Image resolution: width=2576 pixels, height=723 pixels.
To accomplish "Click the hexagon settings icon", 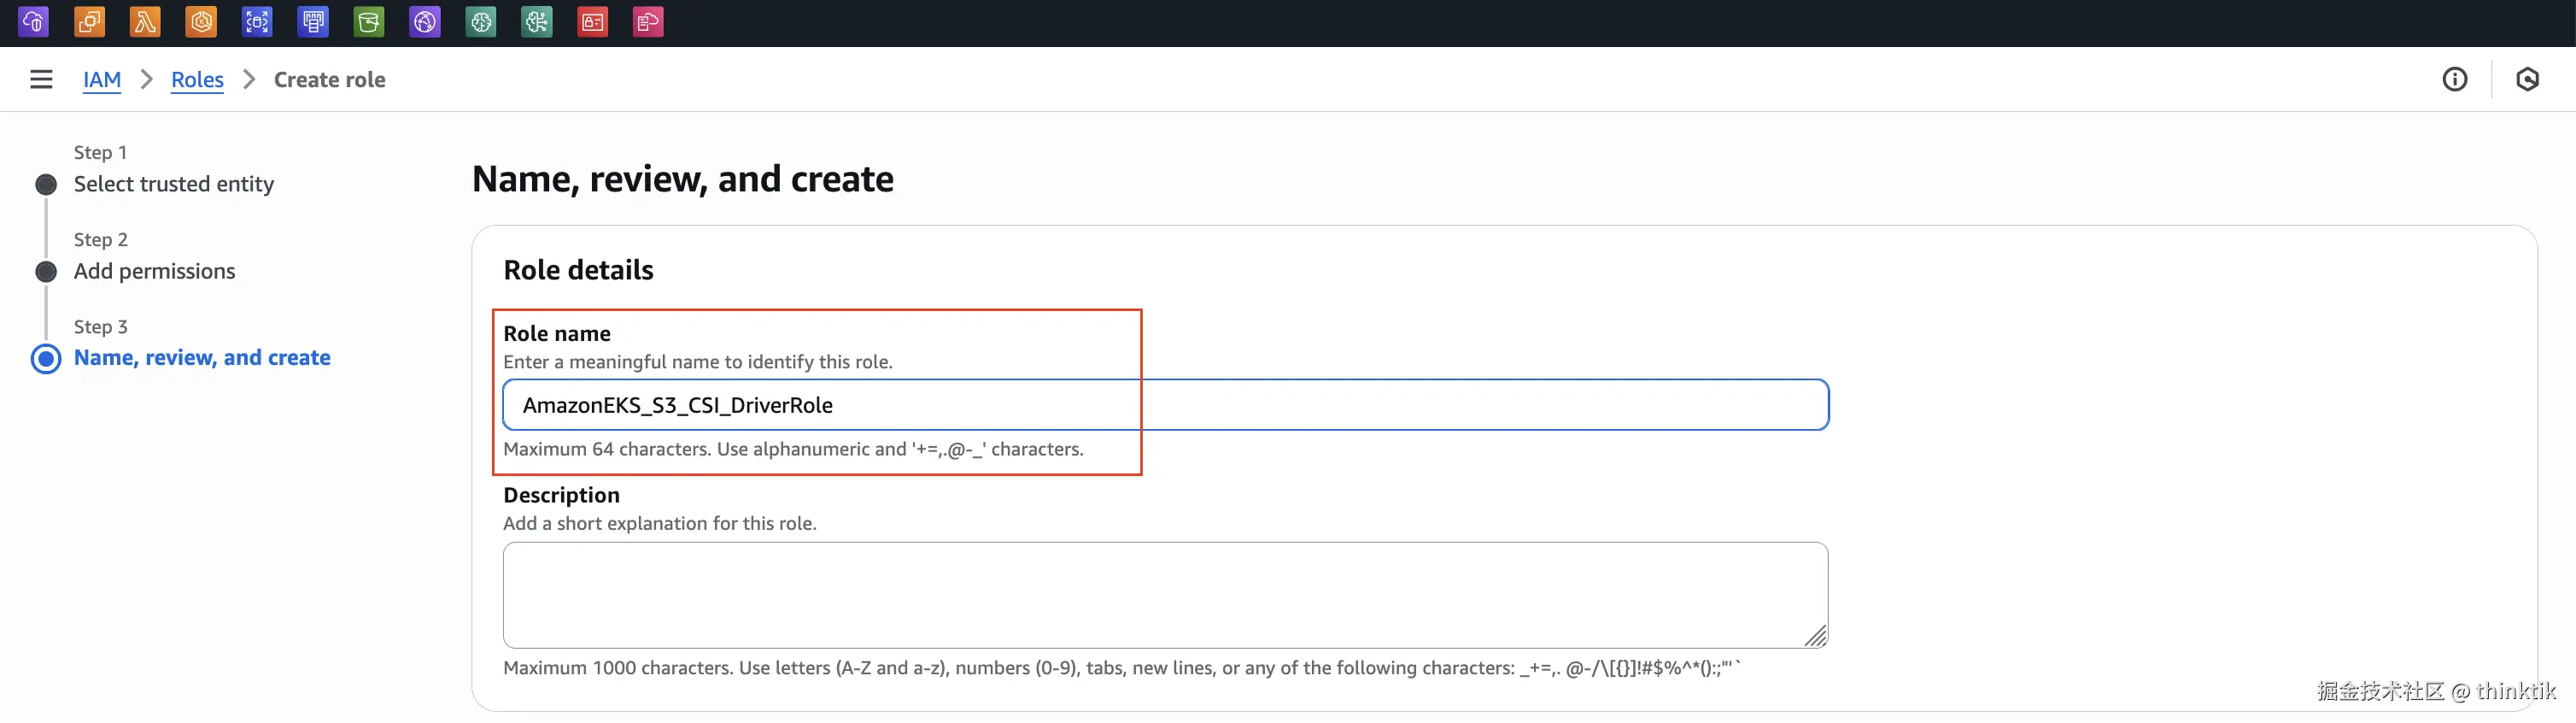I will point(2527,79).
